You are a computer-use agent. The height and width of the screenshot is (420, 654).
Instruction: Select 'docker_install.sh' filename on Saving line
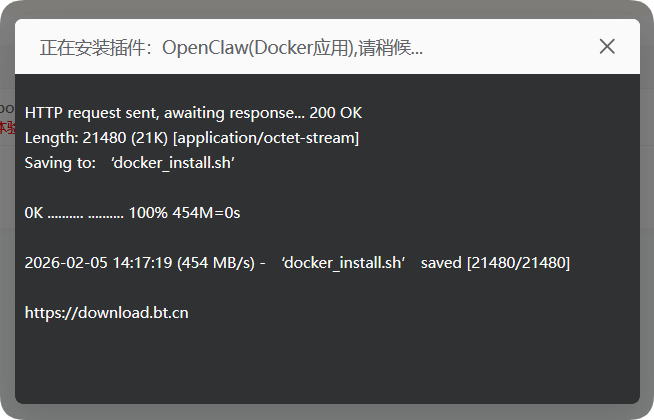tap(173, 163)
